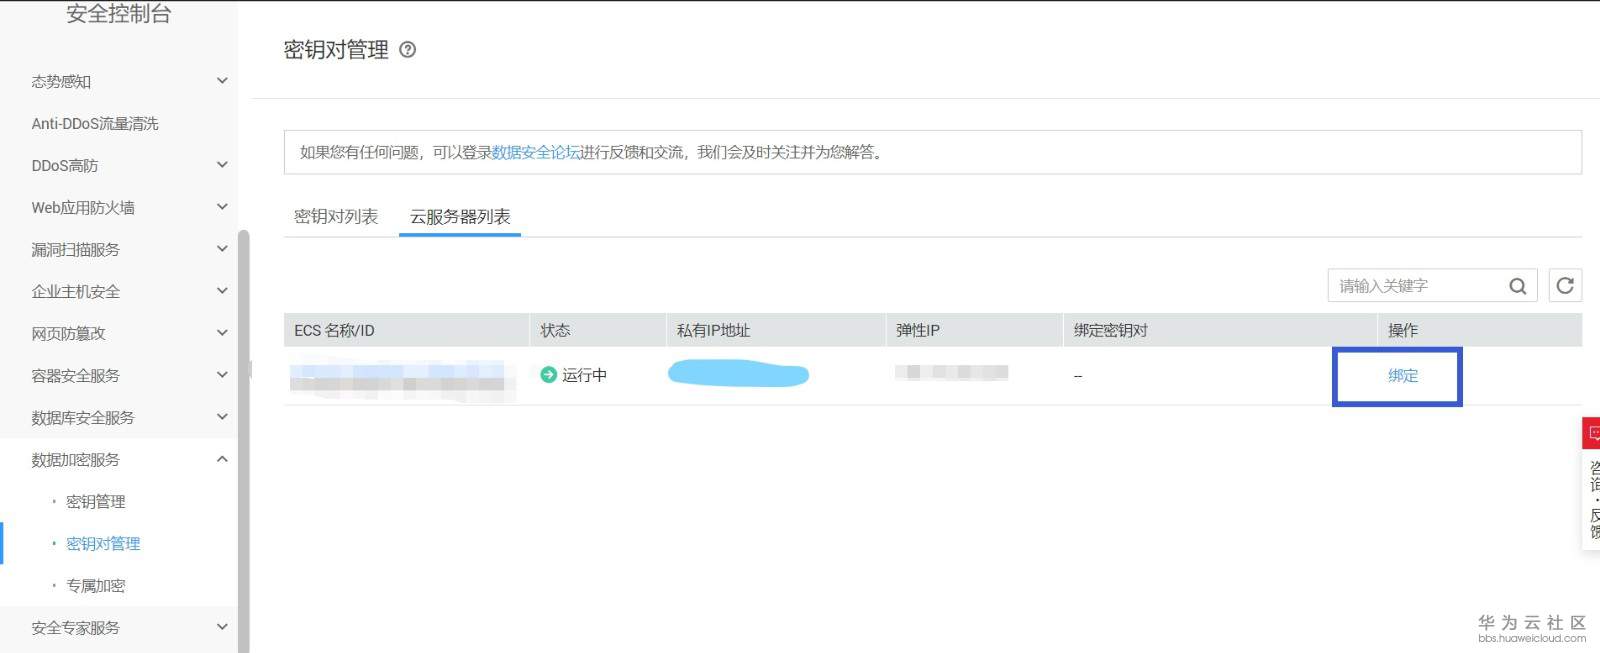The image size is (1600, 653).
Task: Click 安全专家服务 sidebar label
Action: [x=75, y=628]
